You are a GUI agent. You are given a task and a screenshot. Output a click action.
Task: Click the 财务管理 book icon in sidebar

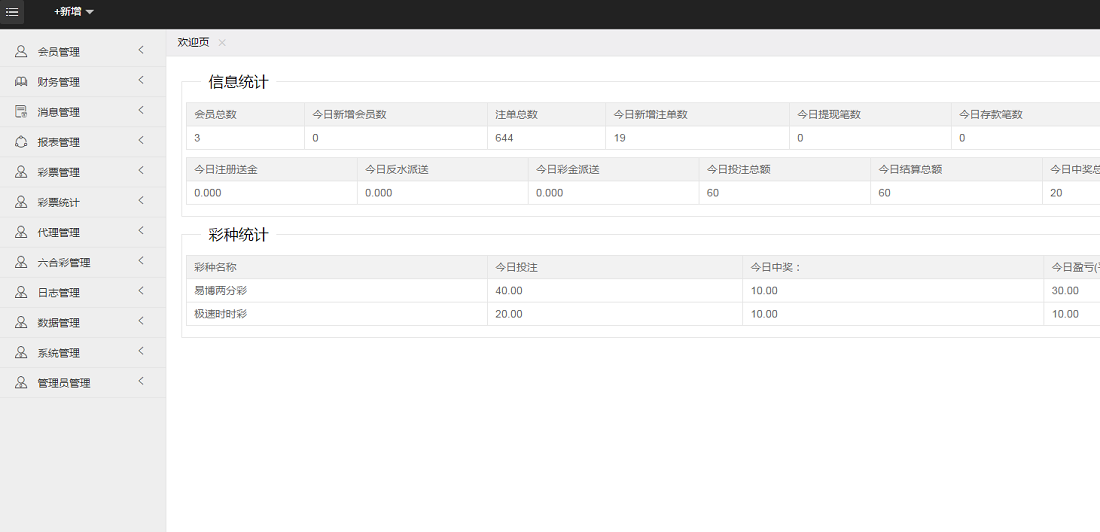pos(21,82)
